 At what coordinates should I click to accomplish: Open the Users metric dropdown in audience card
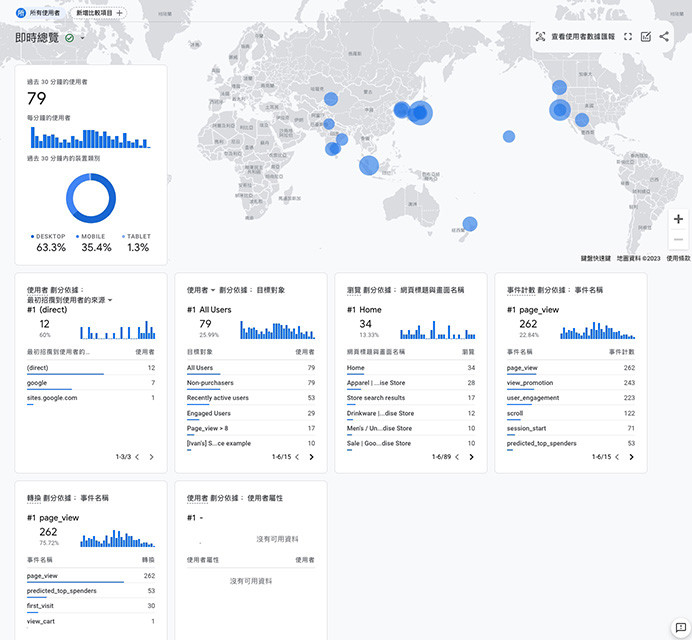pyautogui.click(x=200, y=290)
